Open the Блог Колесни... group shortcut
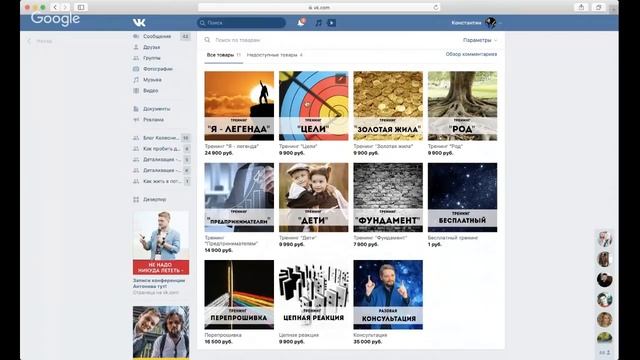 [161, 138]
